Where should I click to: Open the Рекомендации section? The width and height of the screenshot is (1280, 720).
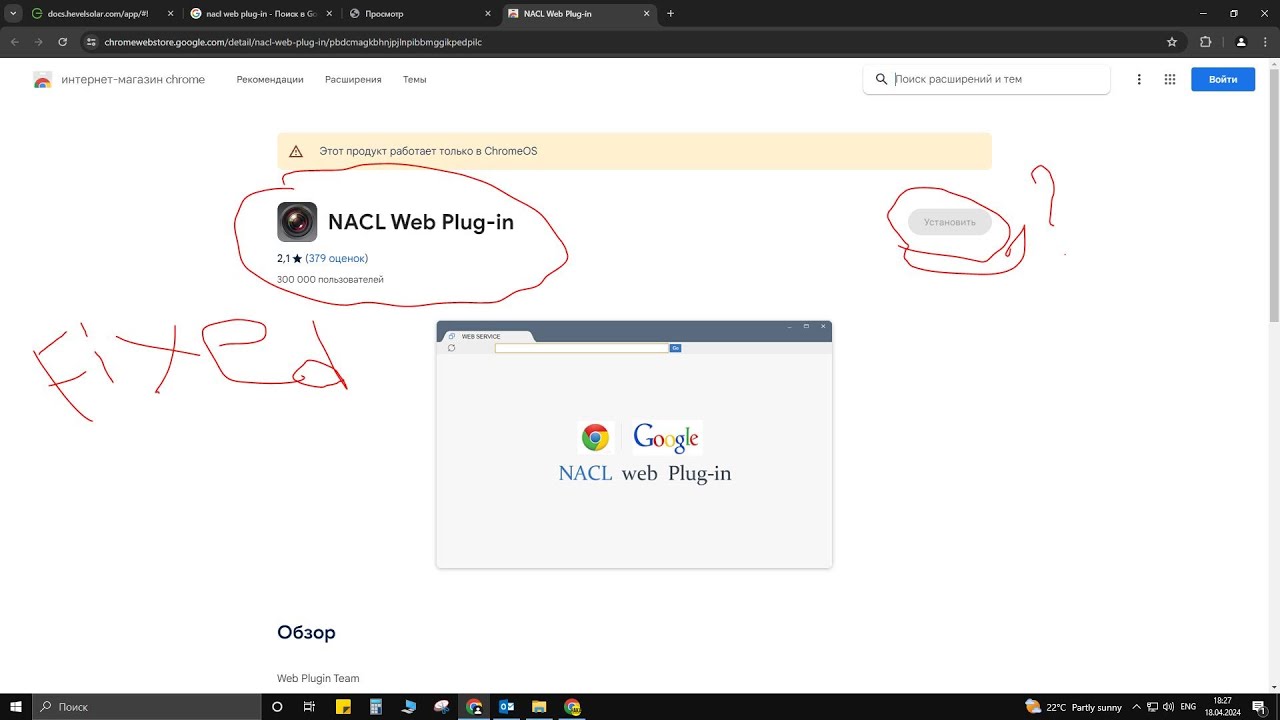(270, 80)
